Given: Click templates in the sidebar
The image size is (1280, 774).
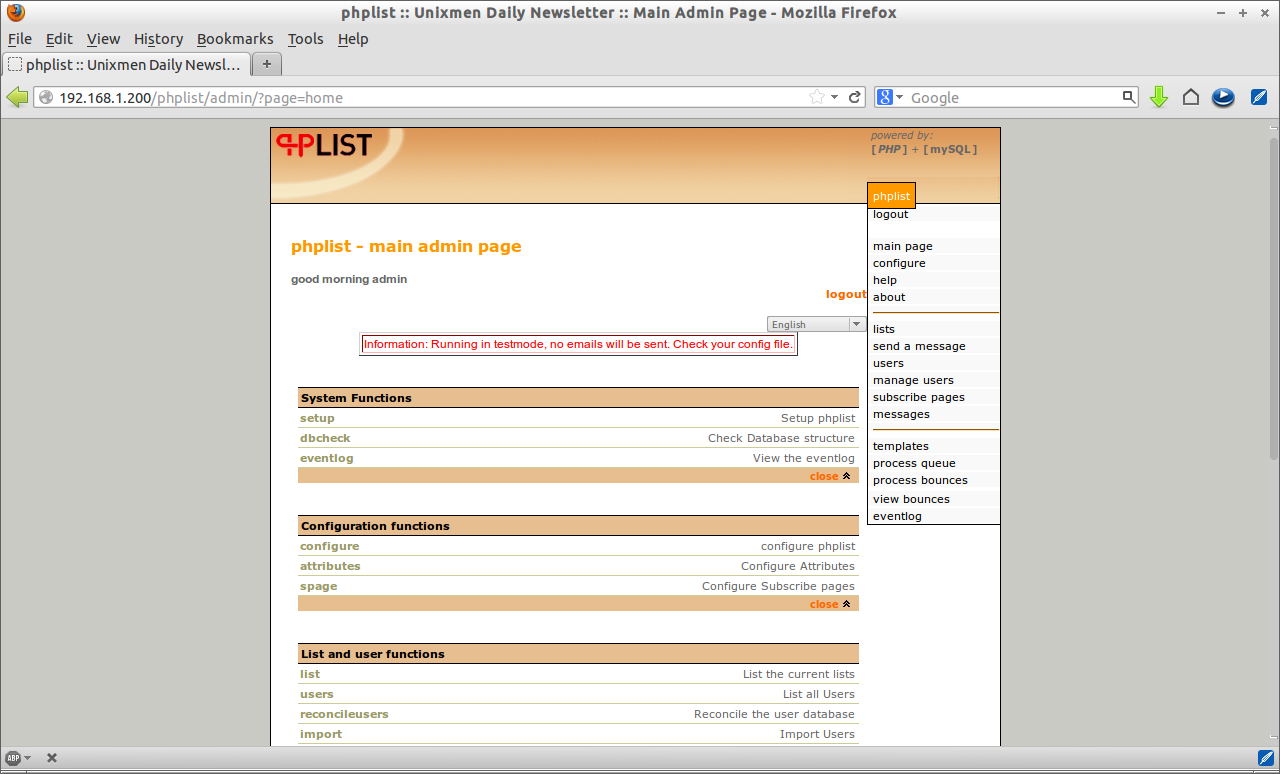Looking at the screenshot, I should point(901,446).
